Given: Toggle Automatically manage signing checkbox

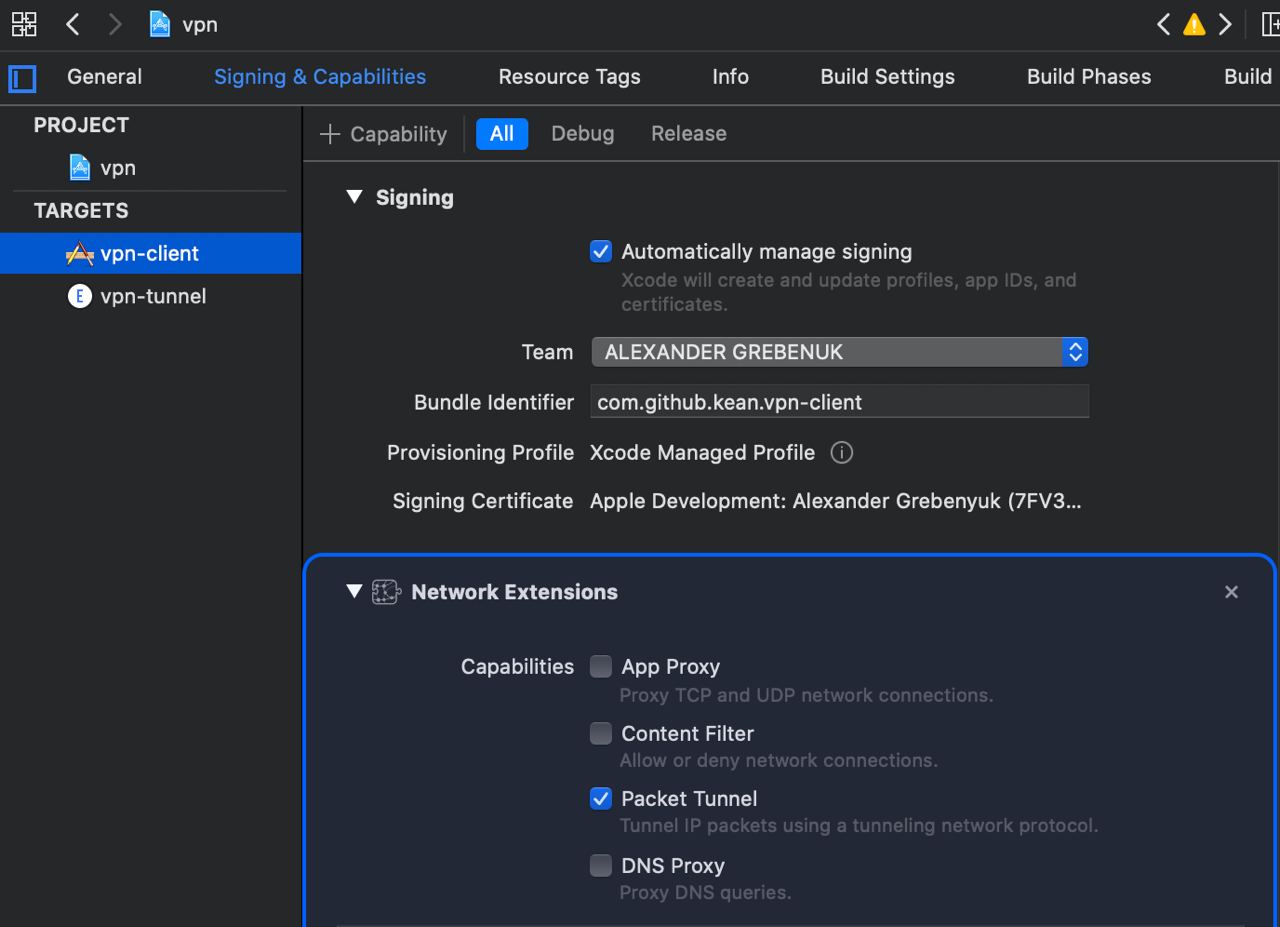Looking at the screenshot, I should 600,252.
